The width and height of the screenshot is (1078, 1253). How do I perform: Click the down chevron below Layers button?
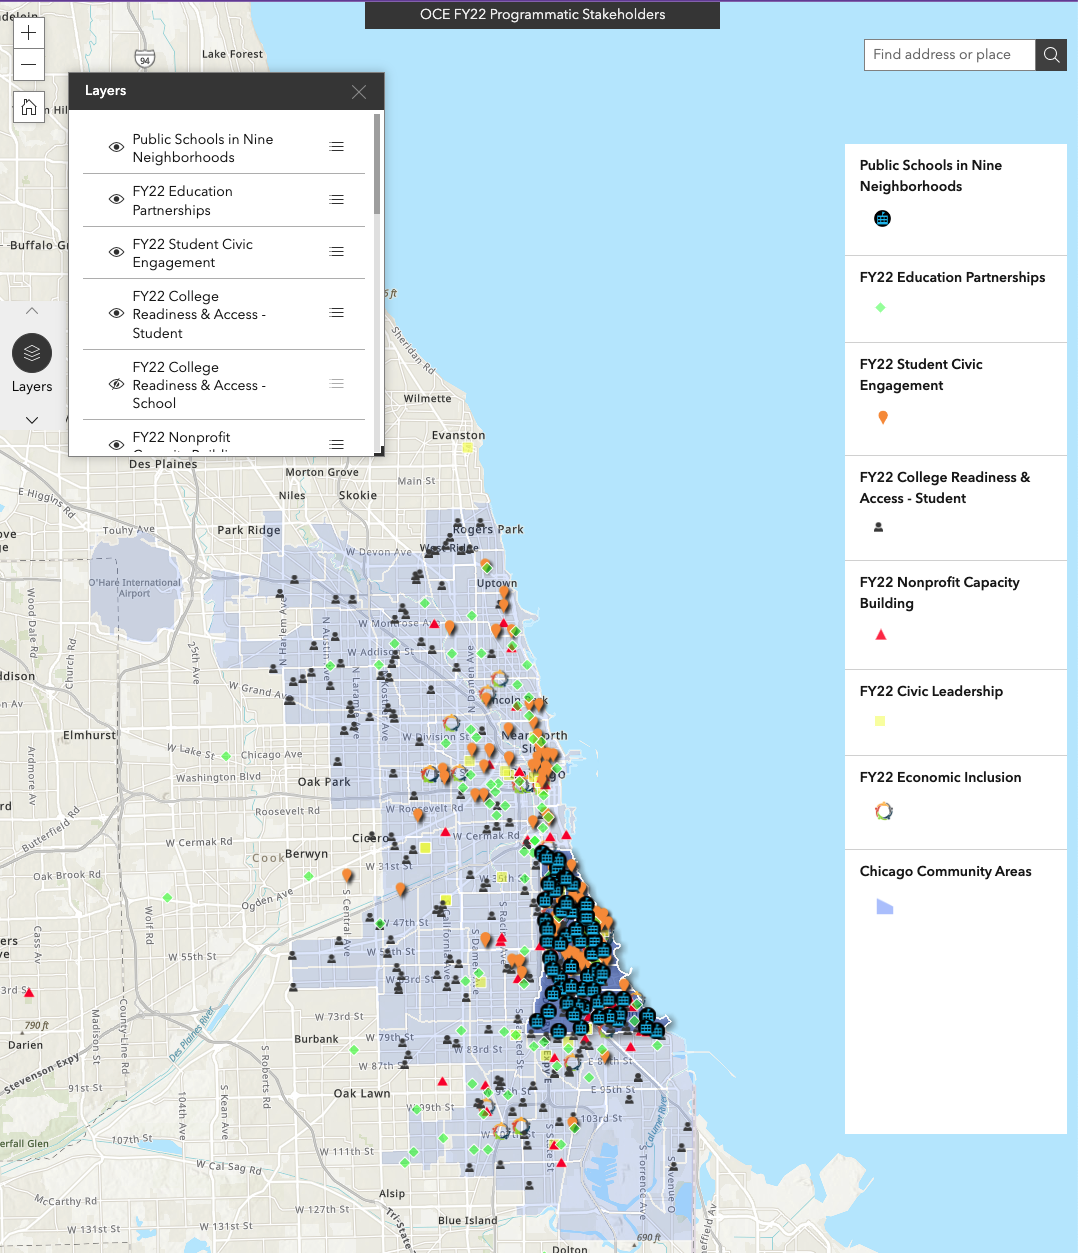pyautogui.click(x=32, y=420)
